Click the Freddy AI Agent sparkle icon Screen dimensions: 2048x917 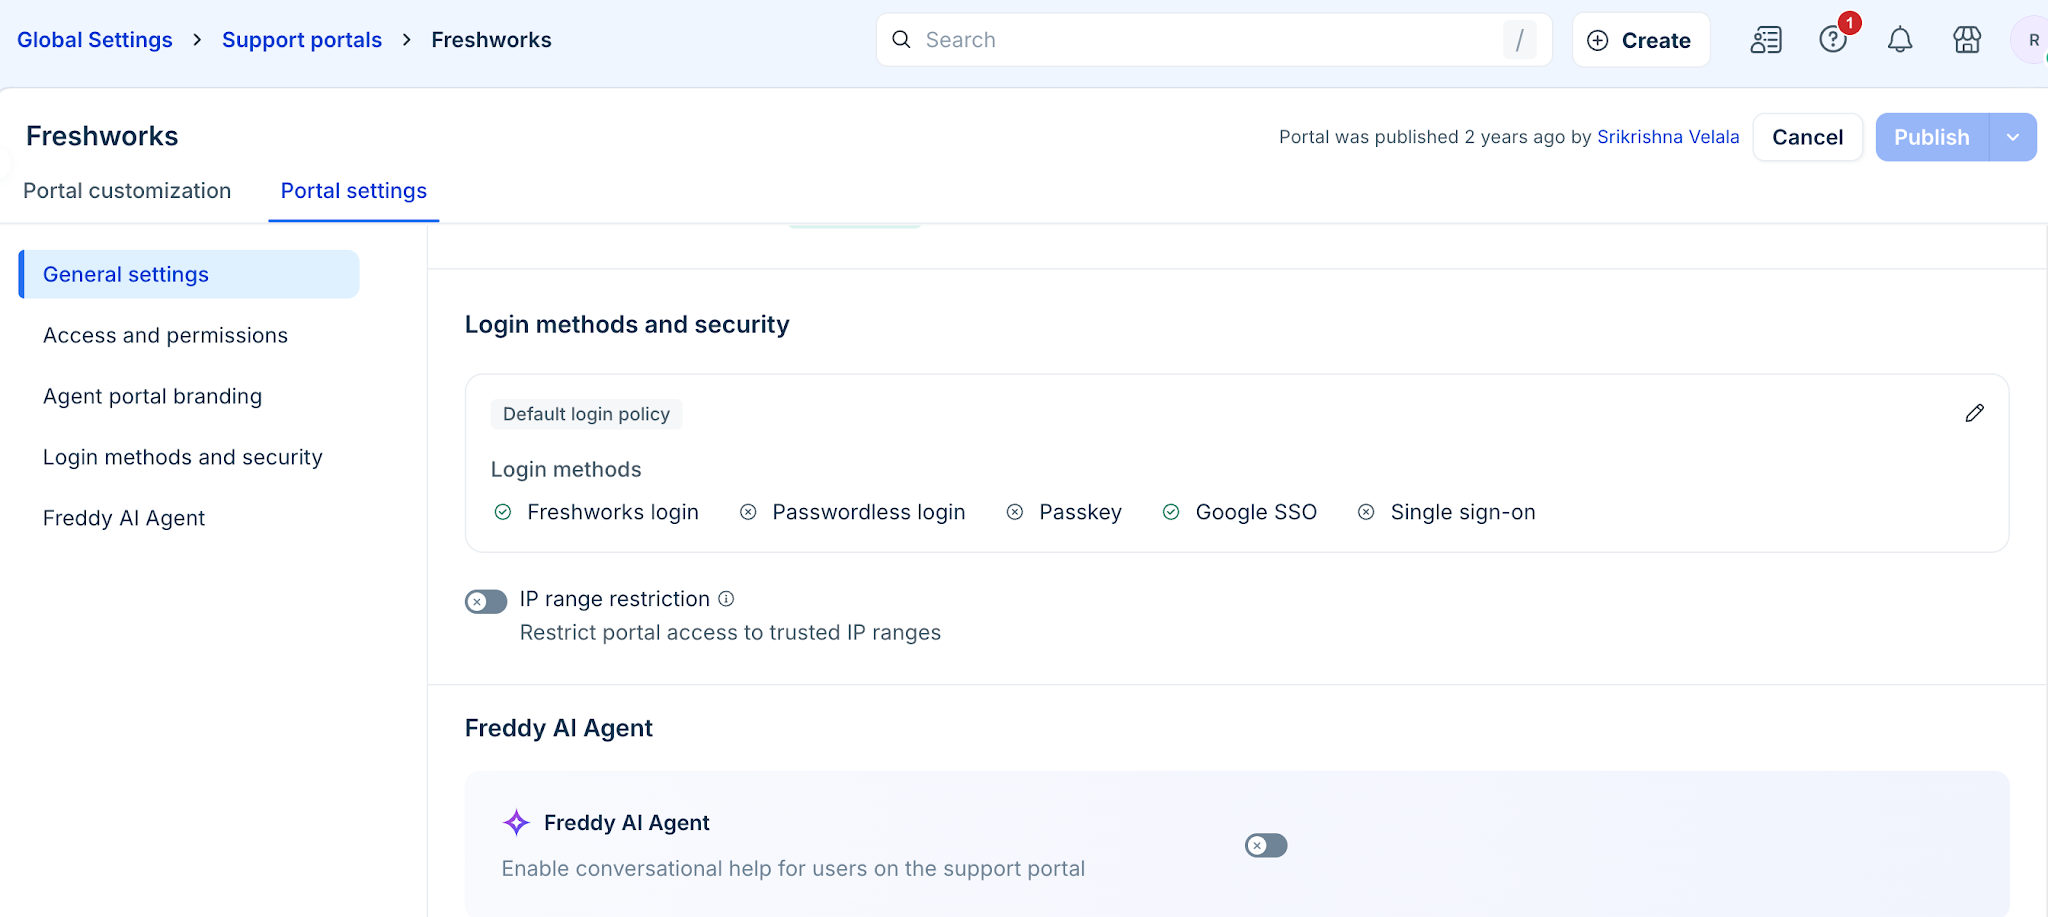coord(516,822)
